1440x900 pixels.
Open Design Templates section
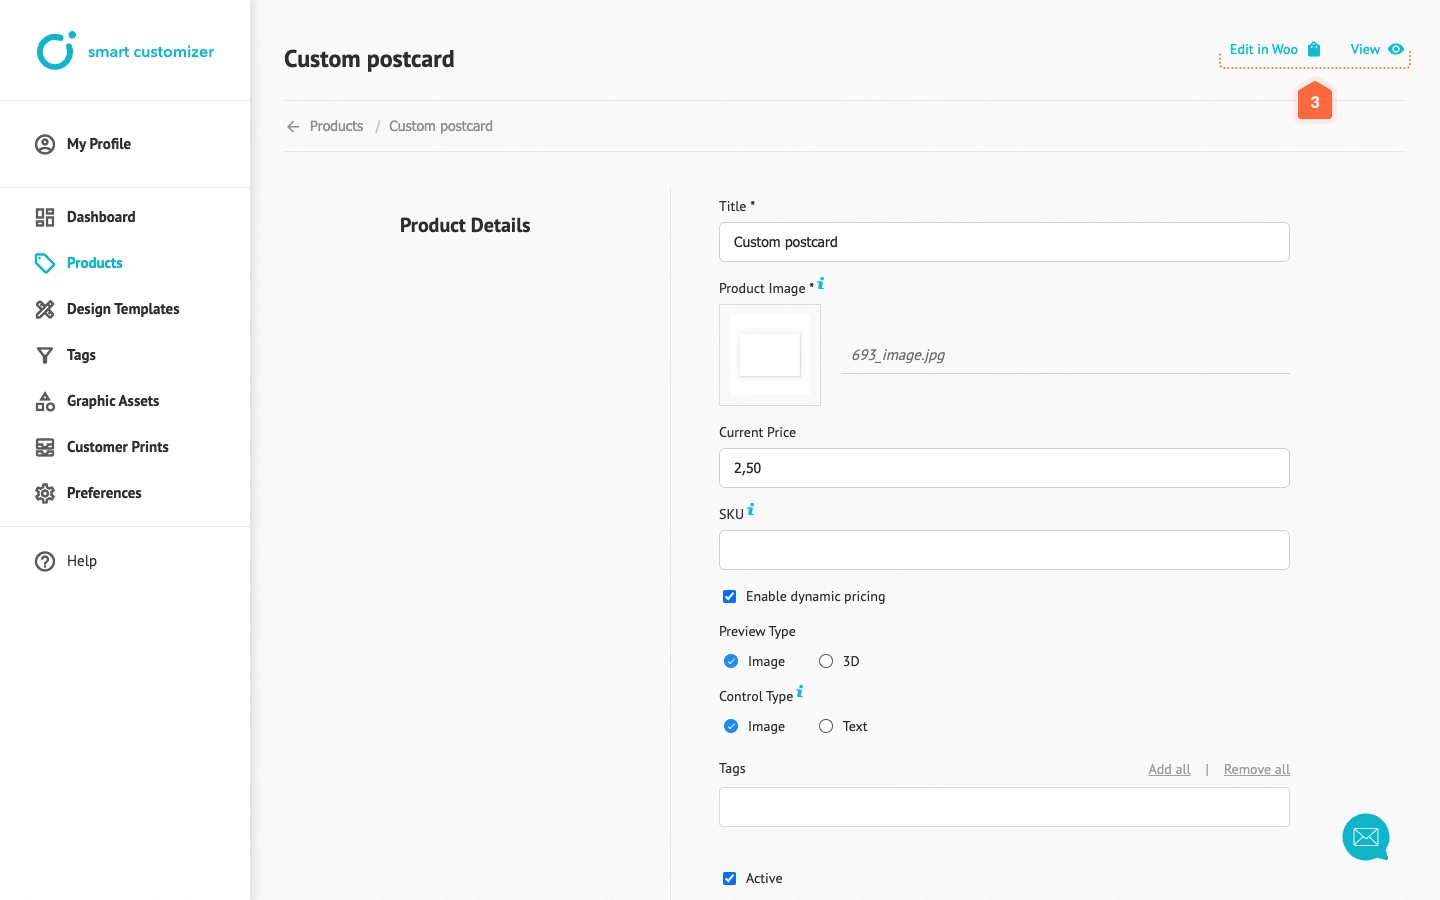tap(123, 309)
